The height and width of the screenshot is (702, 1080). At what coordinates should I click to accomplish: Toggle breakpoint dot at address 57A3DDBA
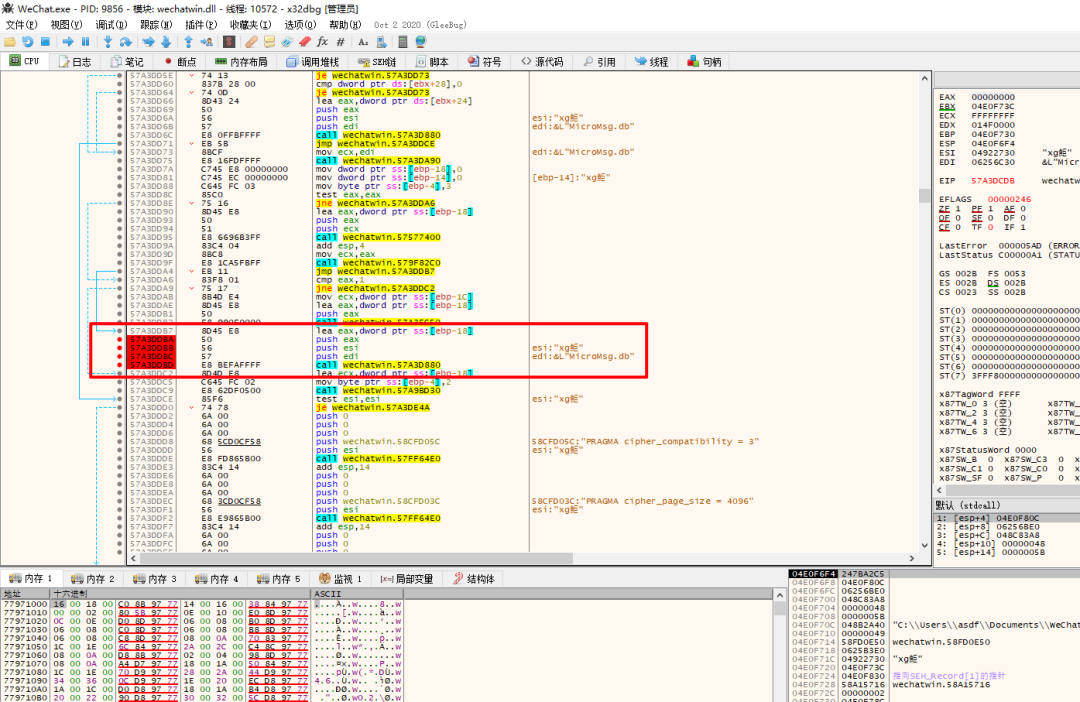pyautogui.click(x=120, y=340)
